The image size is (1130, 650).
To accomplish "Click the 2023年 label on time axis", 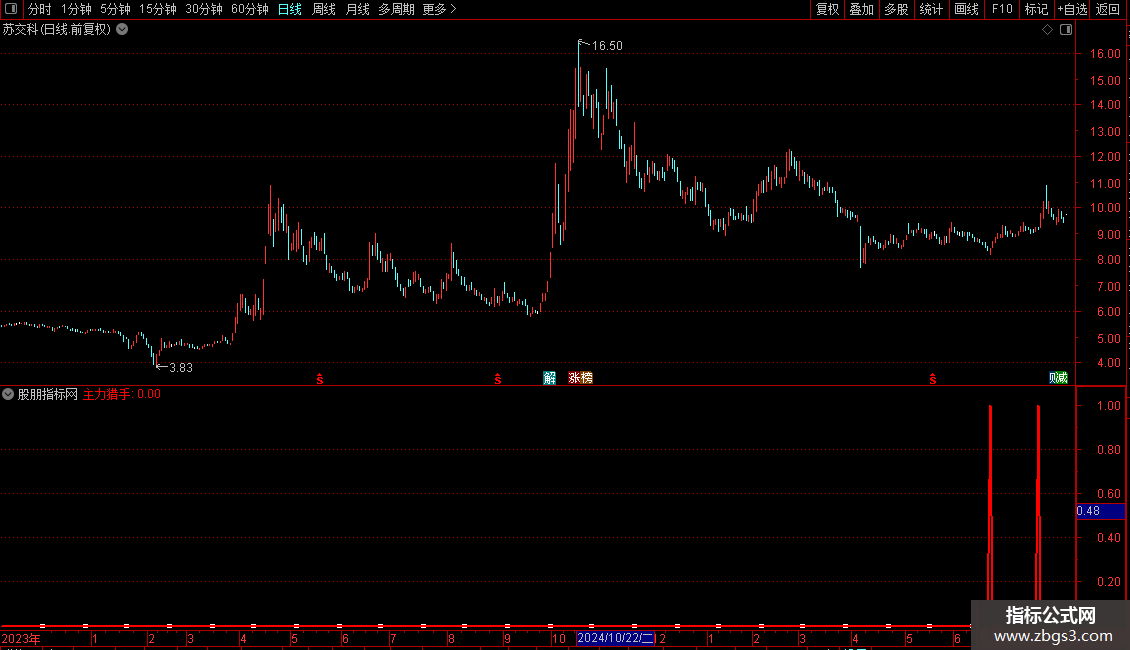I will tap(21, 638).
